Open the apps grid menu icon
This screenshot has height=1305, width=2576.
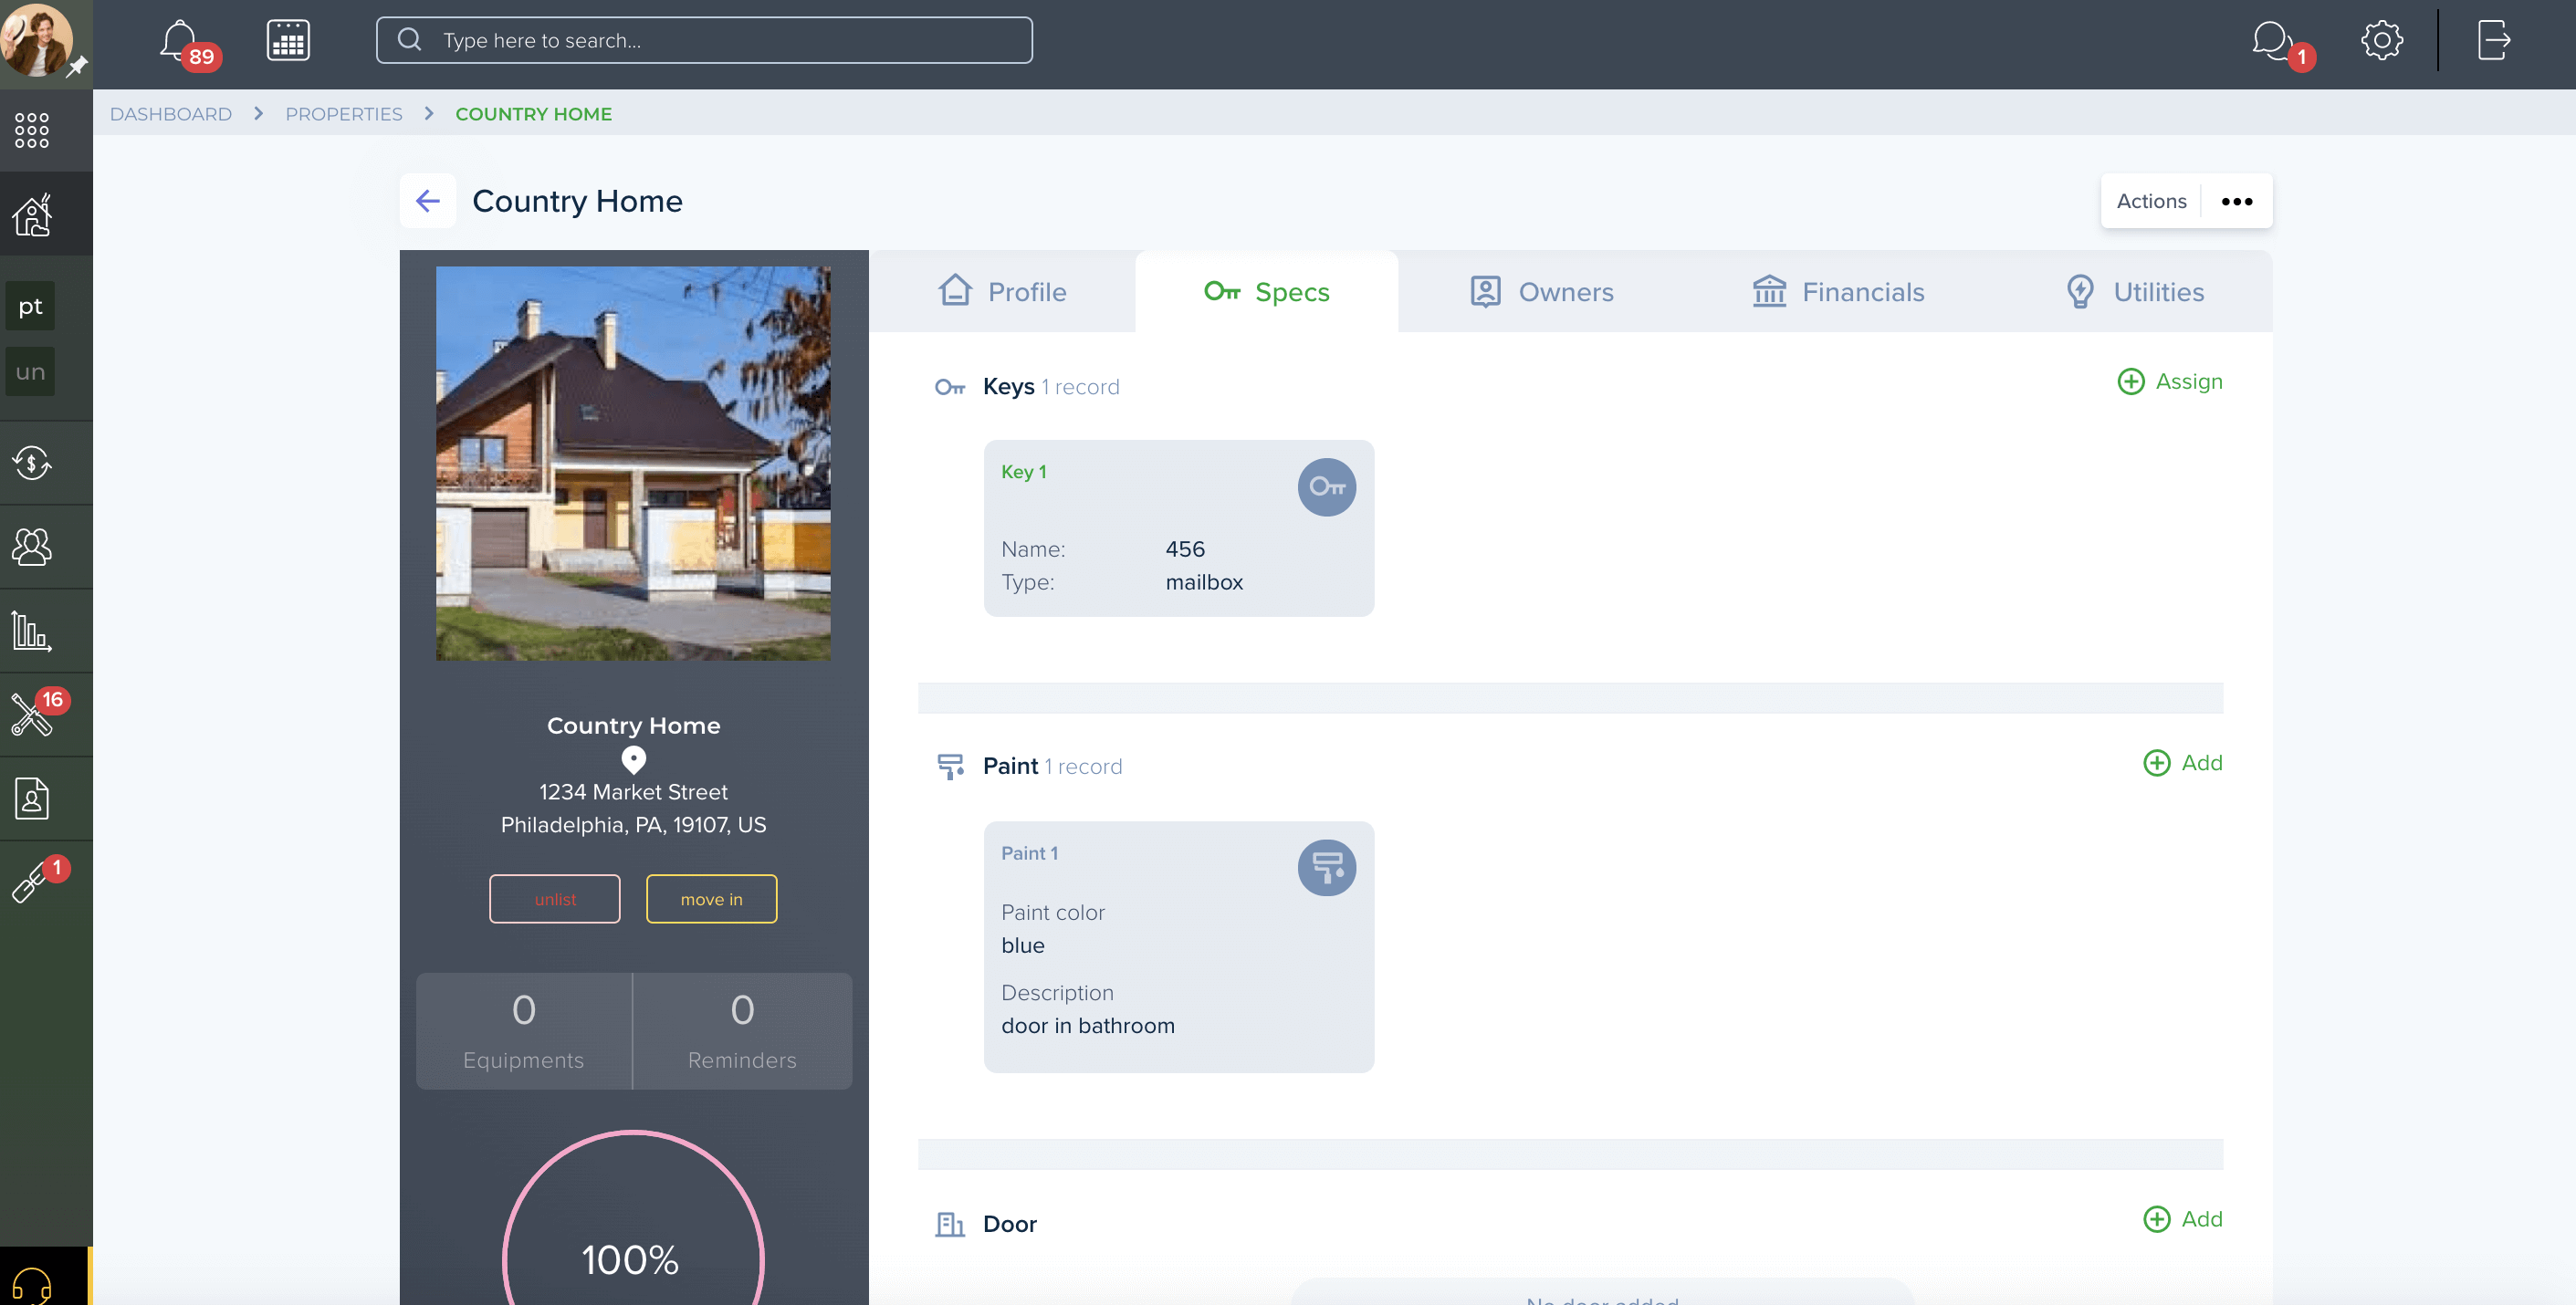(x=32, y=130)
